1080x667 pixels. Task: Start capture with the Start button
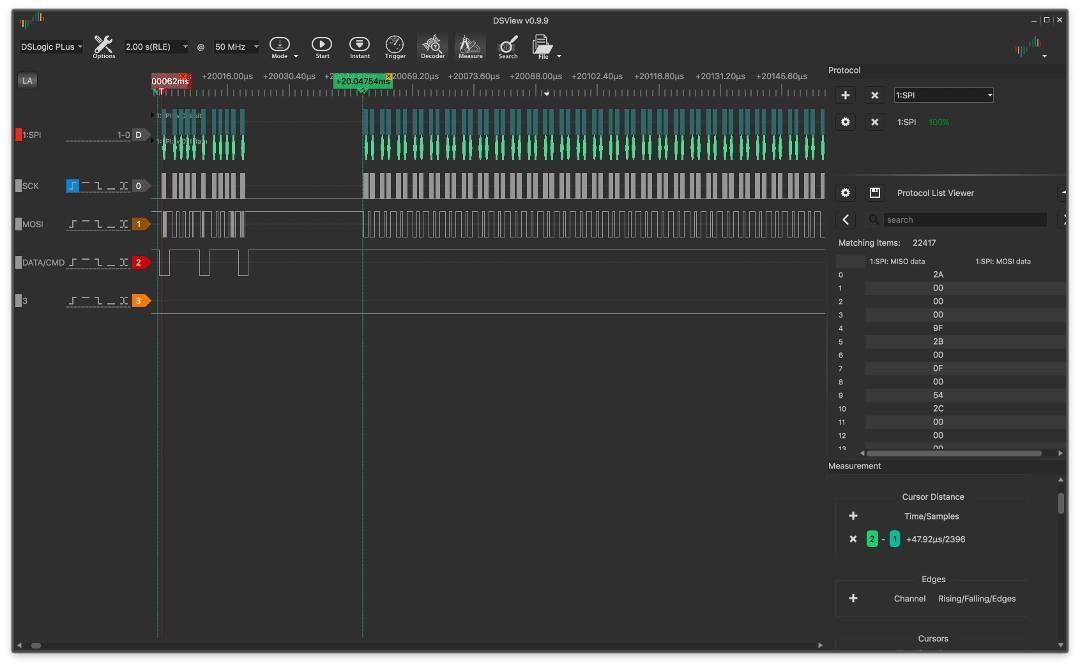(x=322, y=47)
